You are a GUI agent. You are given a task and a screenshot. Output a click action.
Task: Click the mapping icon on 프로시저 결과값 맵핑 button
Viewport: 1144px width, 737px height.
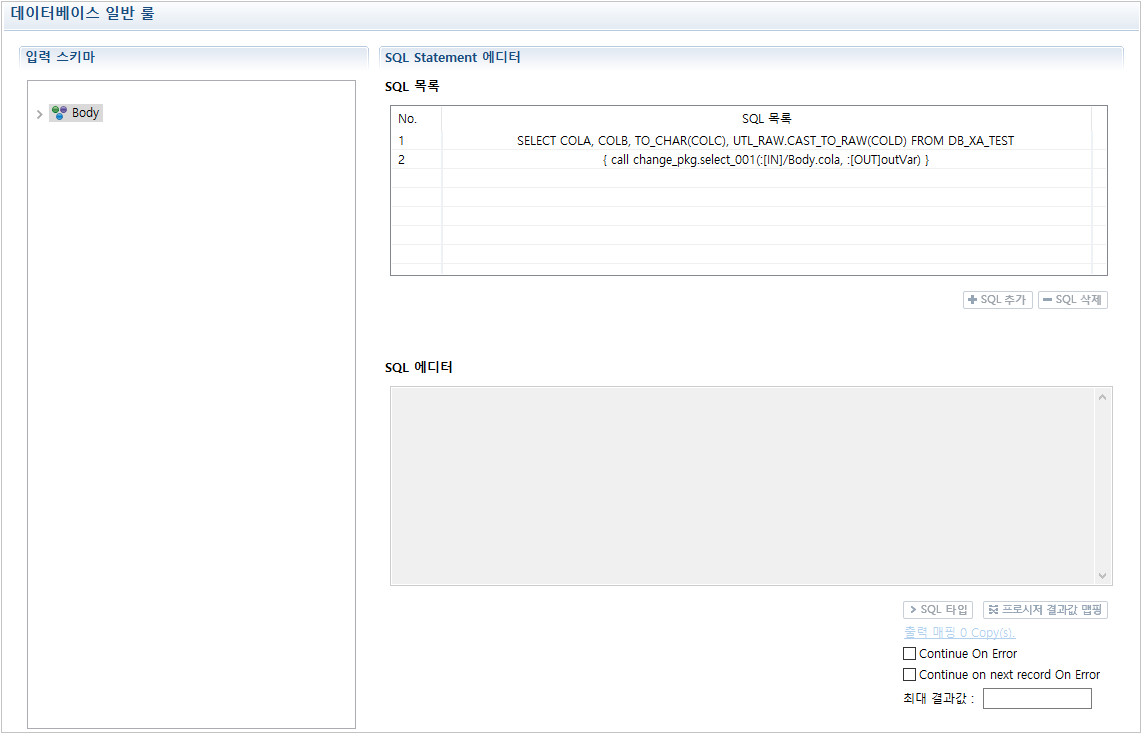coord(991,610)
